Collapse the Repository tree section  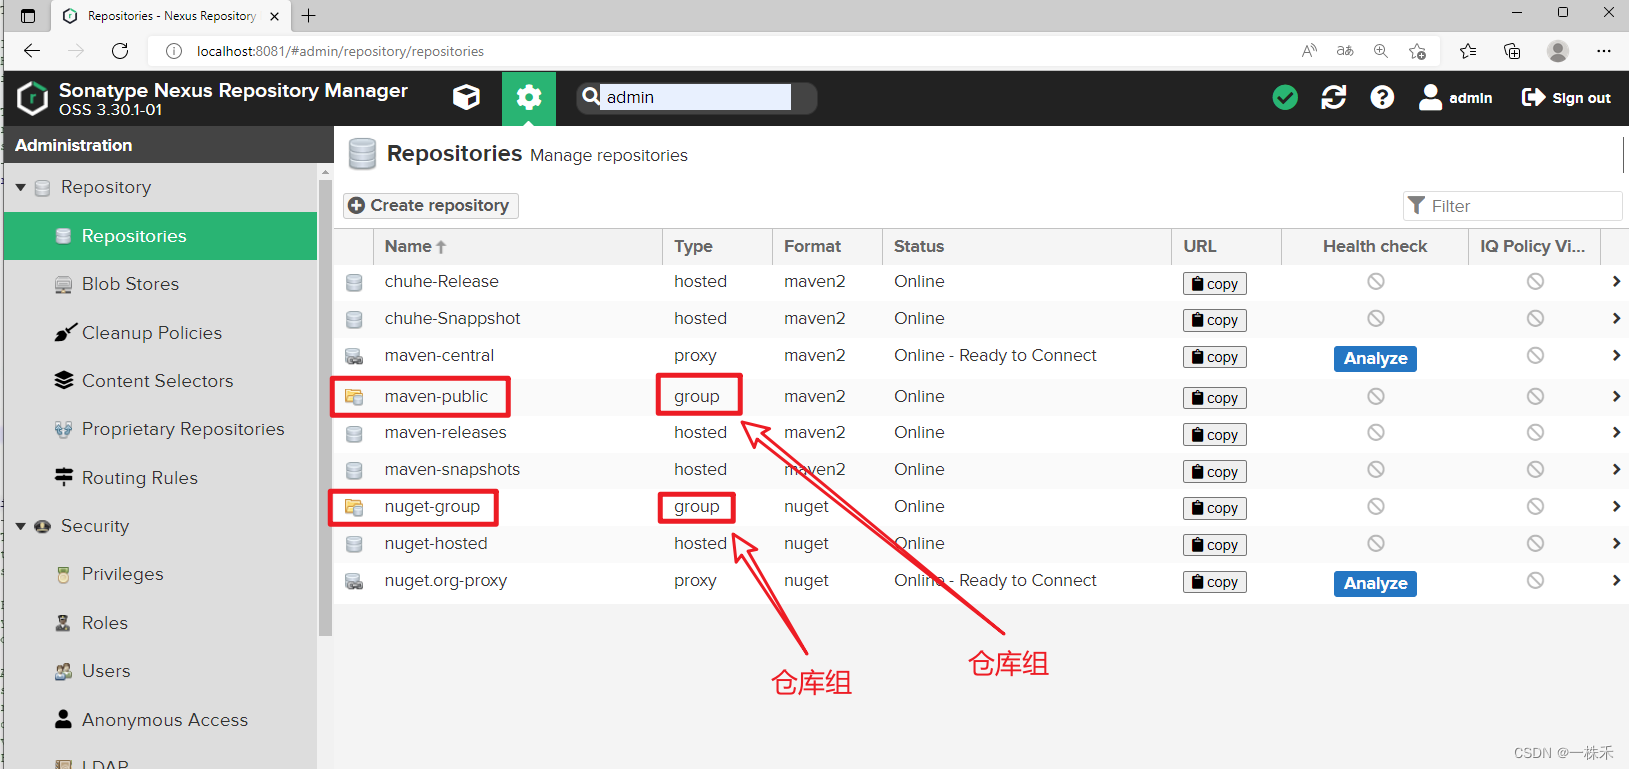point(21,187)
